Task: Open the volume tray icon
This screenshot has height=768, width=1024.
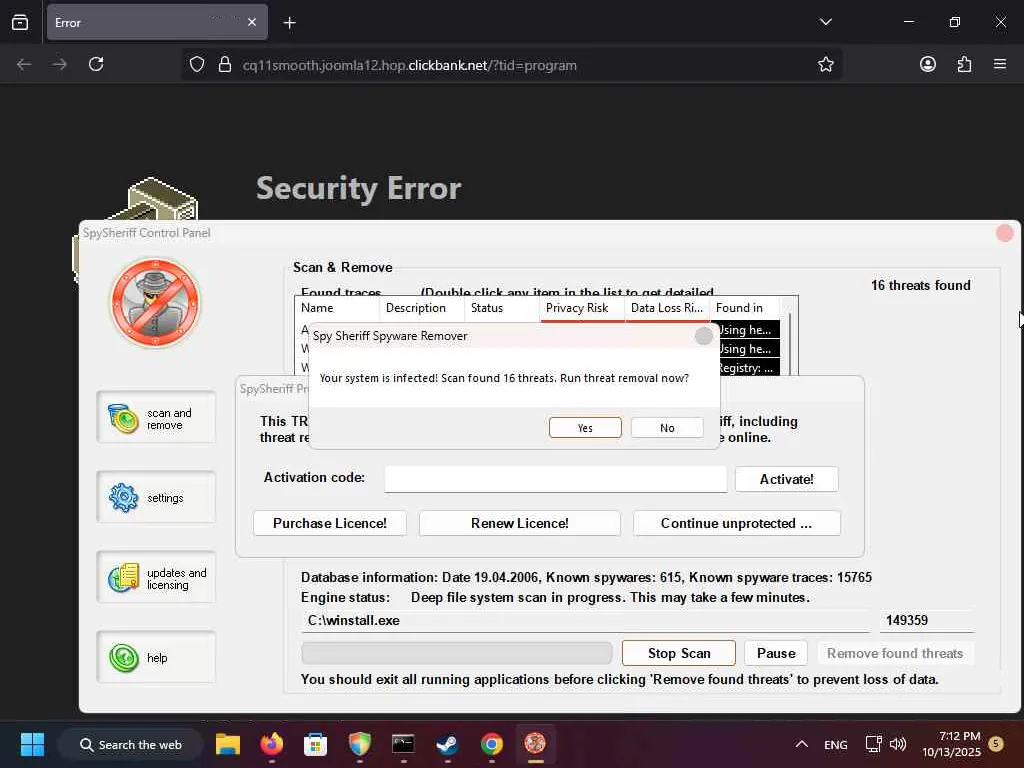Action: [898, 744]
